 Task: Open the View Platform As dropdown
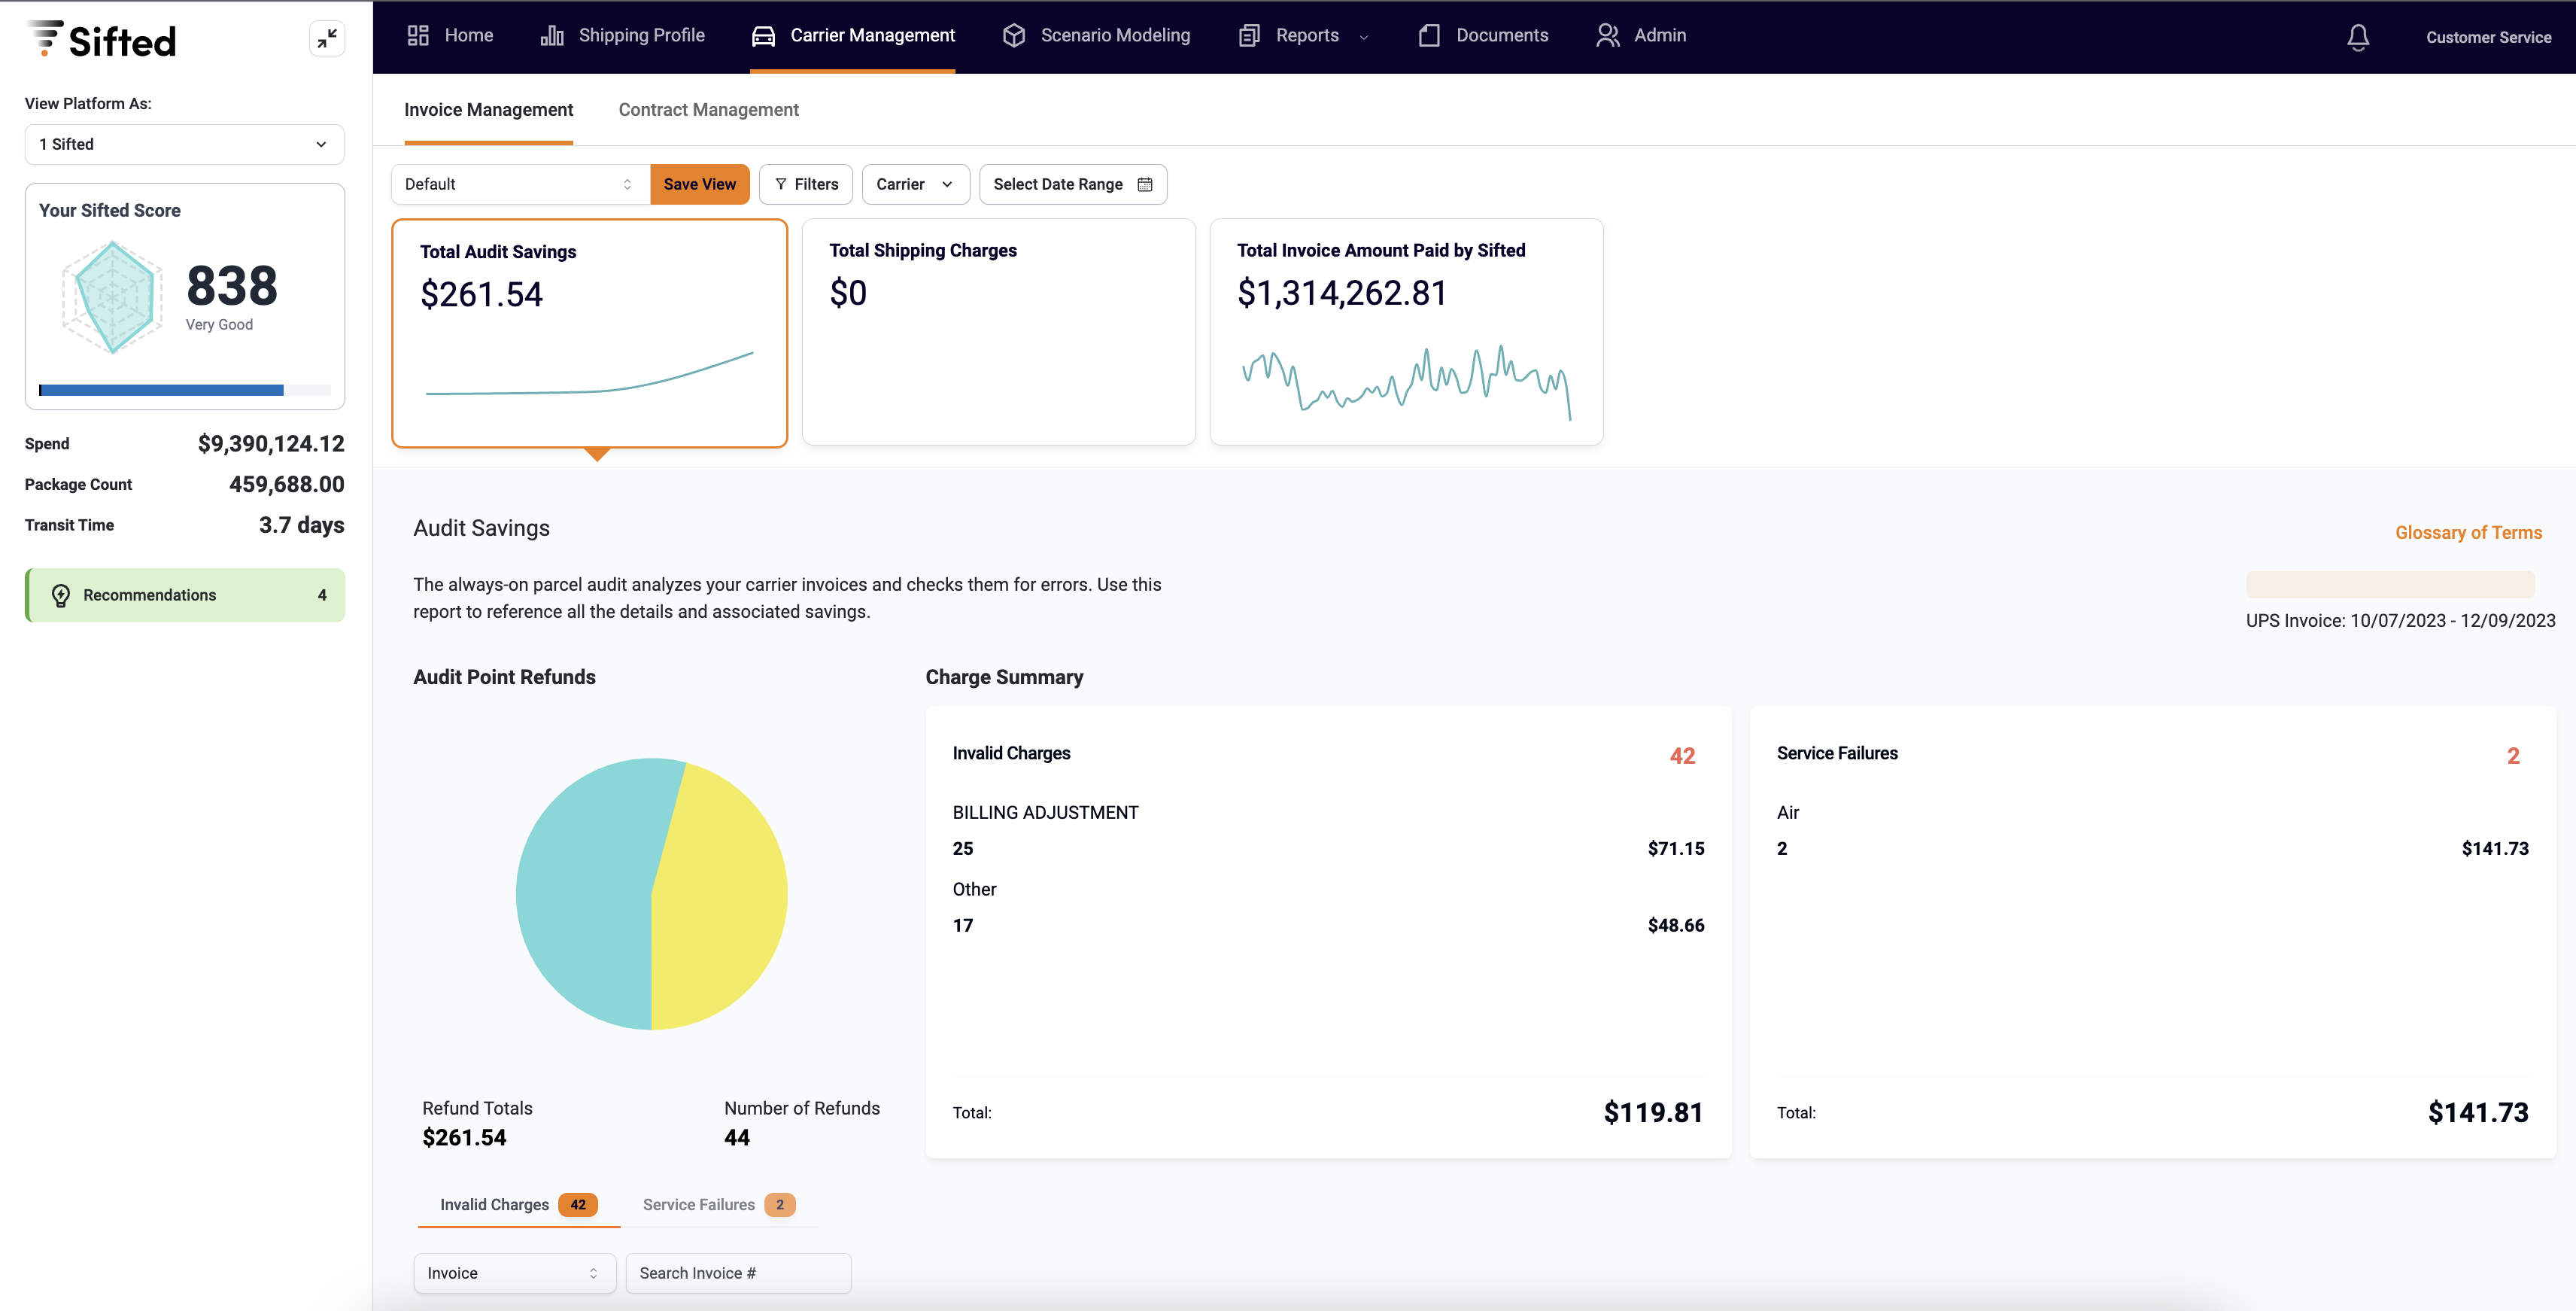tap(184, 144)
